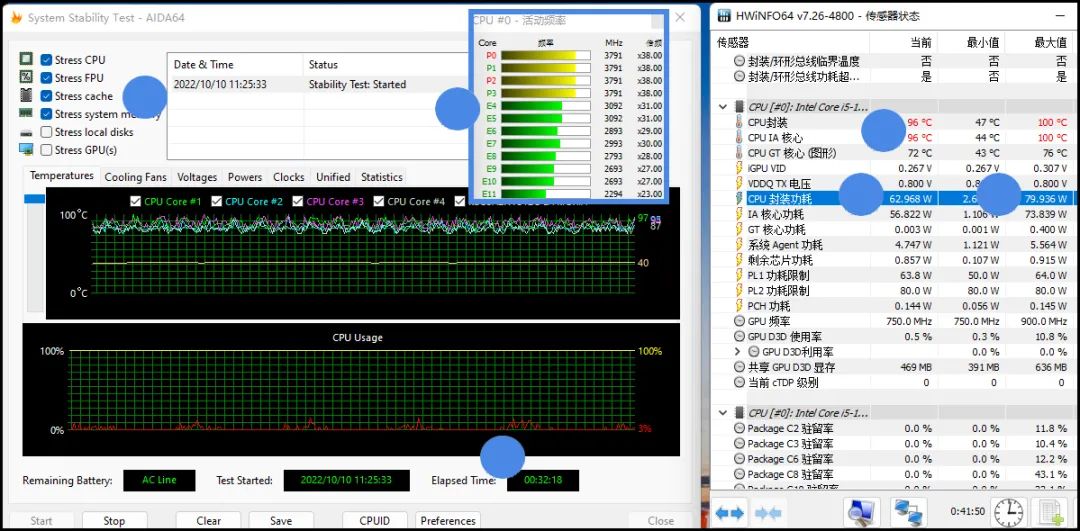Click the circle icon of Package C2 驻留率 row
1080x531 pixels.
point(739,428)
